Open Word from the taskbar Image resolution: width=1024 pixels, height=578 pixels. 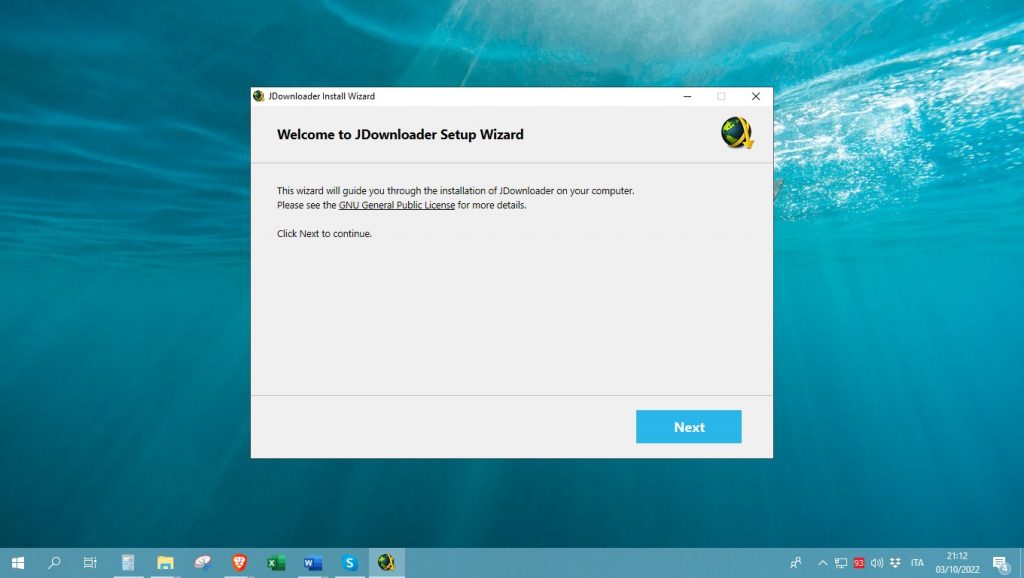tap(313, 563)
